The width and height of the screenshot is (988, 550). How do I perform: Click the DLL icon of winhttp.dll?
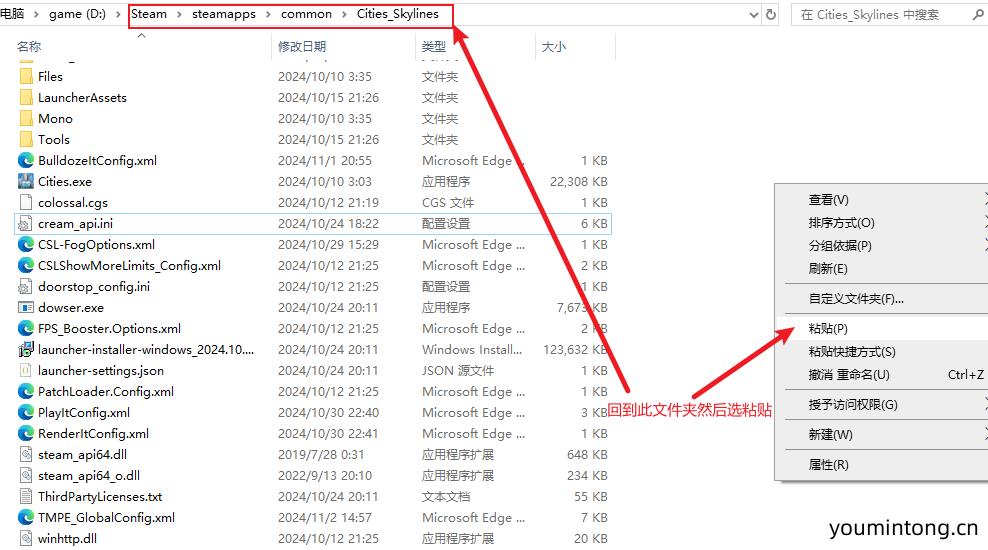(x=26, y=539)
